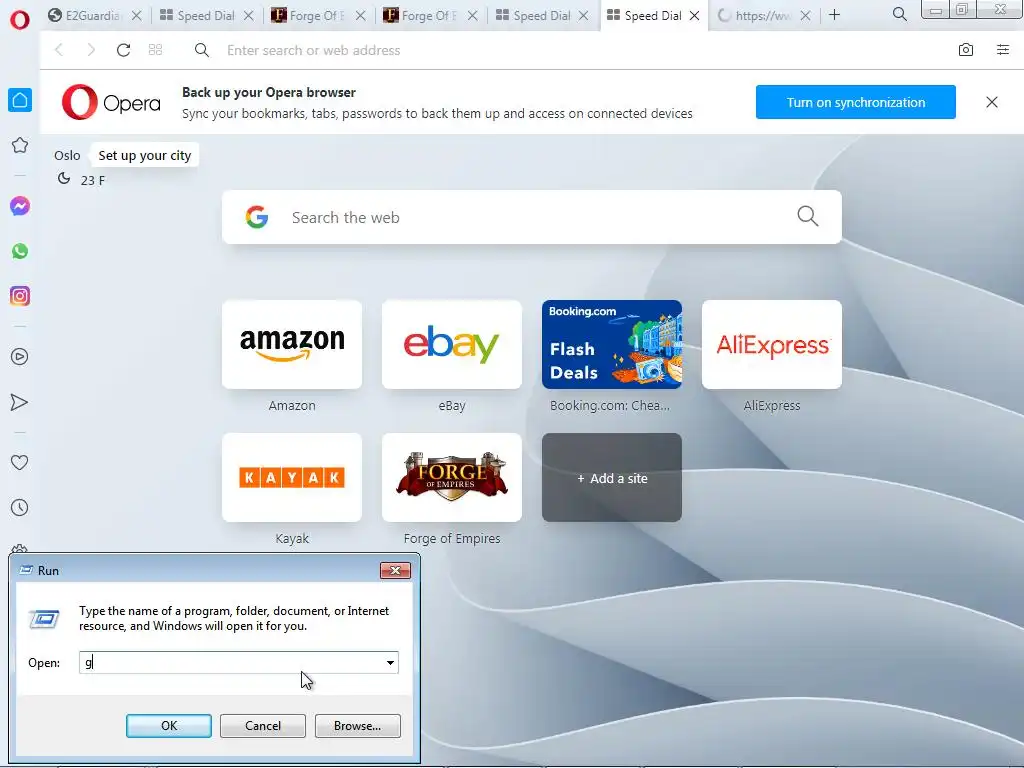Expand the Open field dropdown arrow
Screen dimensions: 1024x768
(390, 663)
